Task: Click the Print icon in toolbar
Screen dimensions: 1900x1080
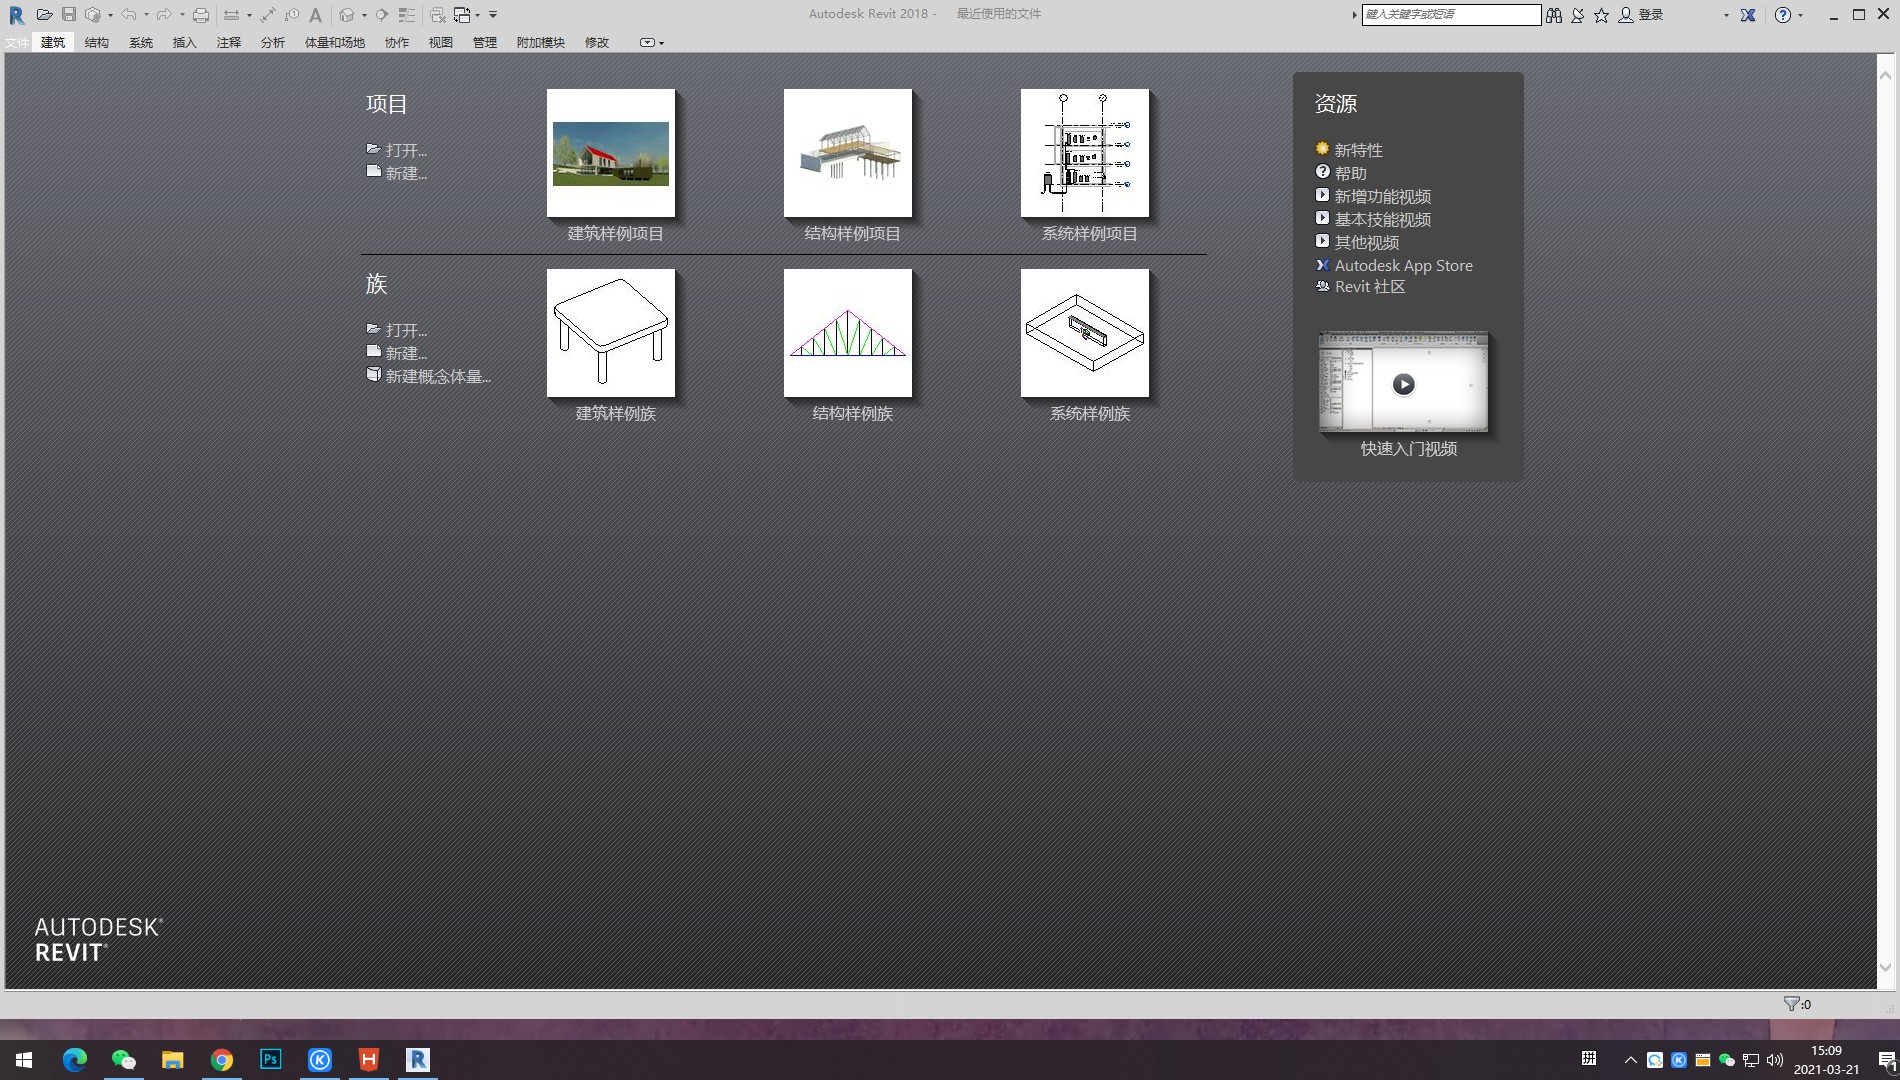Action: (201, 14)
